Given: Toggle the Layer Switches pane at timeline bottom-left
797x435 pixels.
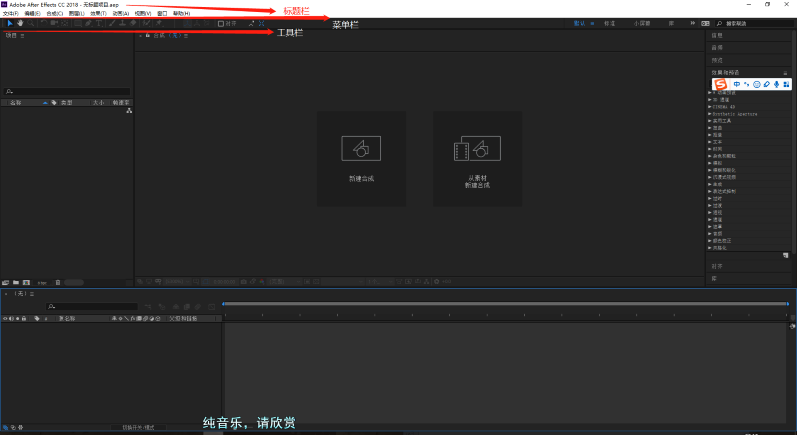Looking at the screenshot, I should point(5,427).
